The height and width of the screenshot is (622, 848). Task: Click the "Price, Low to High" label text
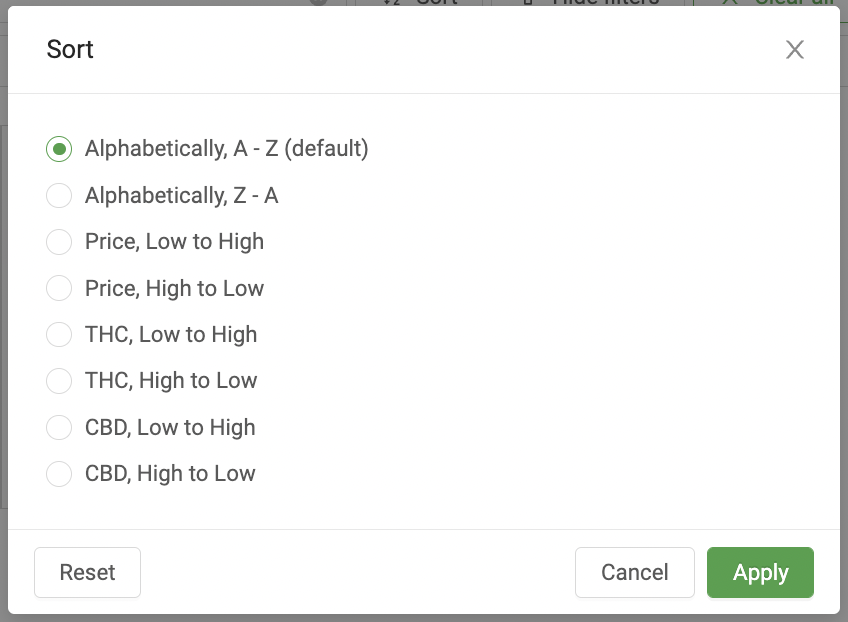(174, 242)
